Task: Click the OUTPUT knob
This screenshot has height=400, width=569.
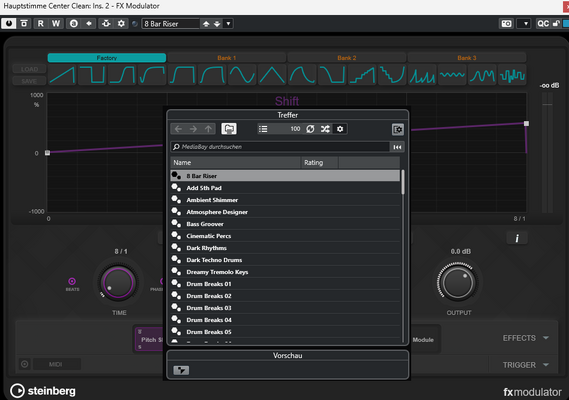Action: [x=458, y=283]
